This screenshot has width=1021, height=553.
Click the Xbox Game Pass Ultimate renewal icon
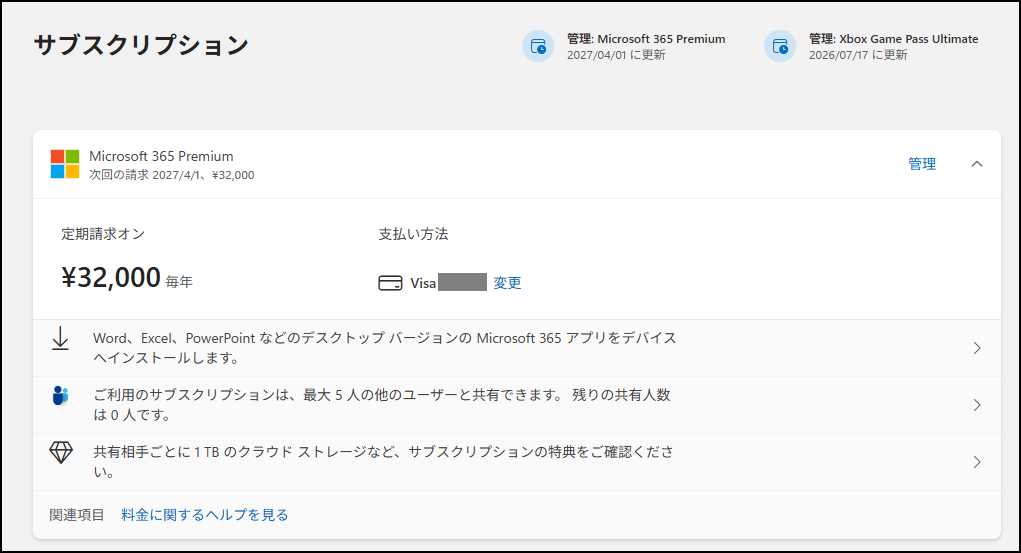point(779,46)
